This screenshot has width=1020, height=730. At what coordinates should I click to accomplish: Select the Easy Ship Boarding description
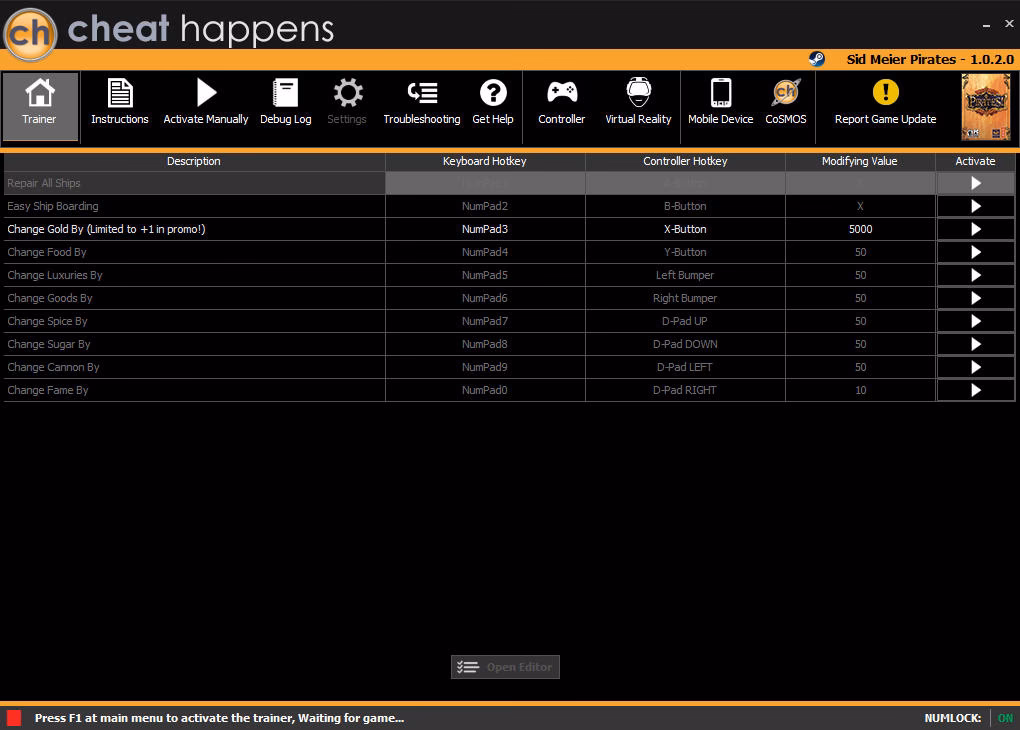(x=194, y=206)
